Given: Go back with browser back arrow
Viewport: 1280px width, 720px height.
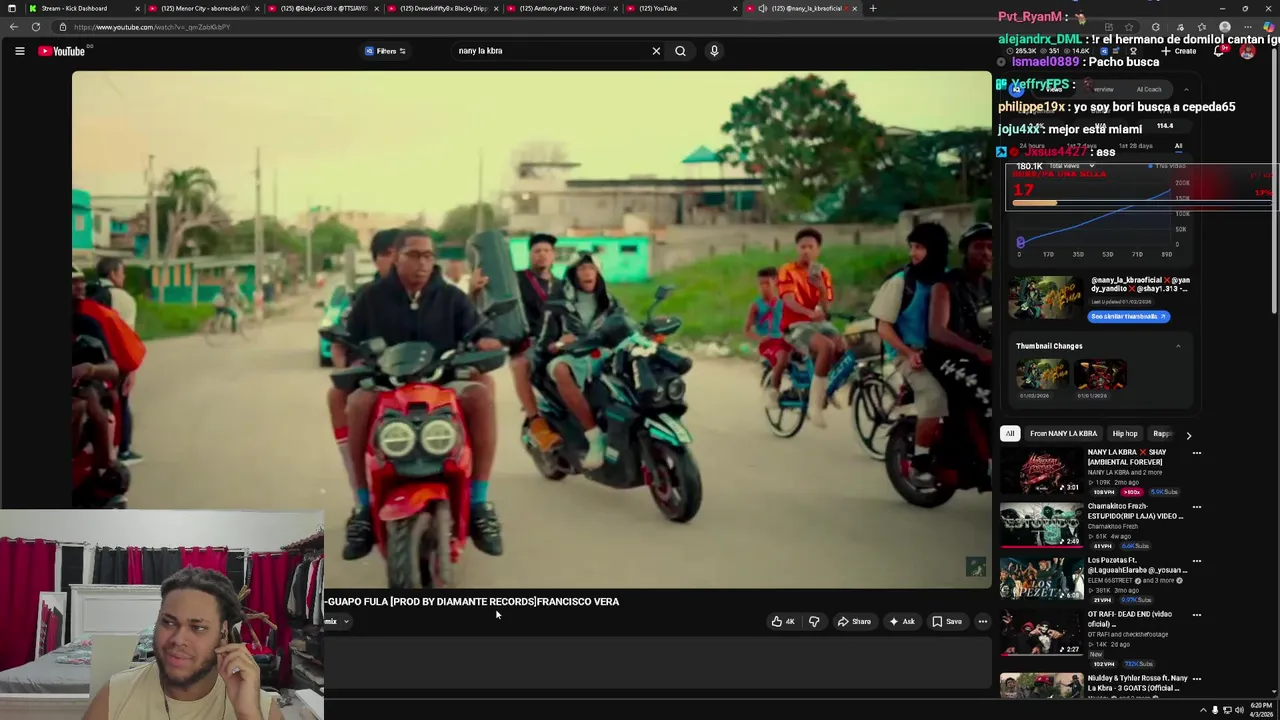Looking at the screenshot, I should [x=14, y=27].
